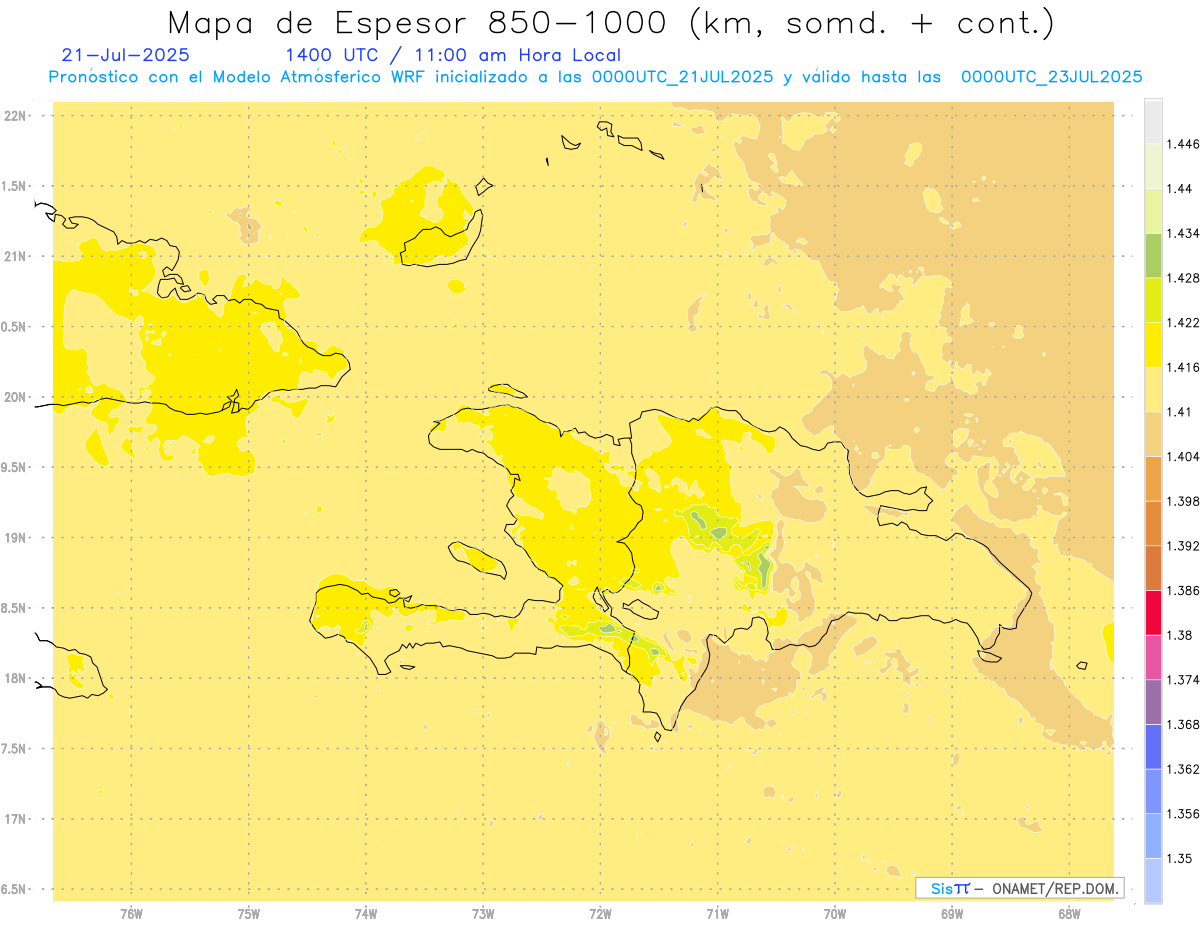The width and height of the screenshot is (1200, 927).
Task: Select the light gray swatch above 1.446
Action: pos(1153,121)
